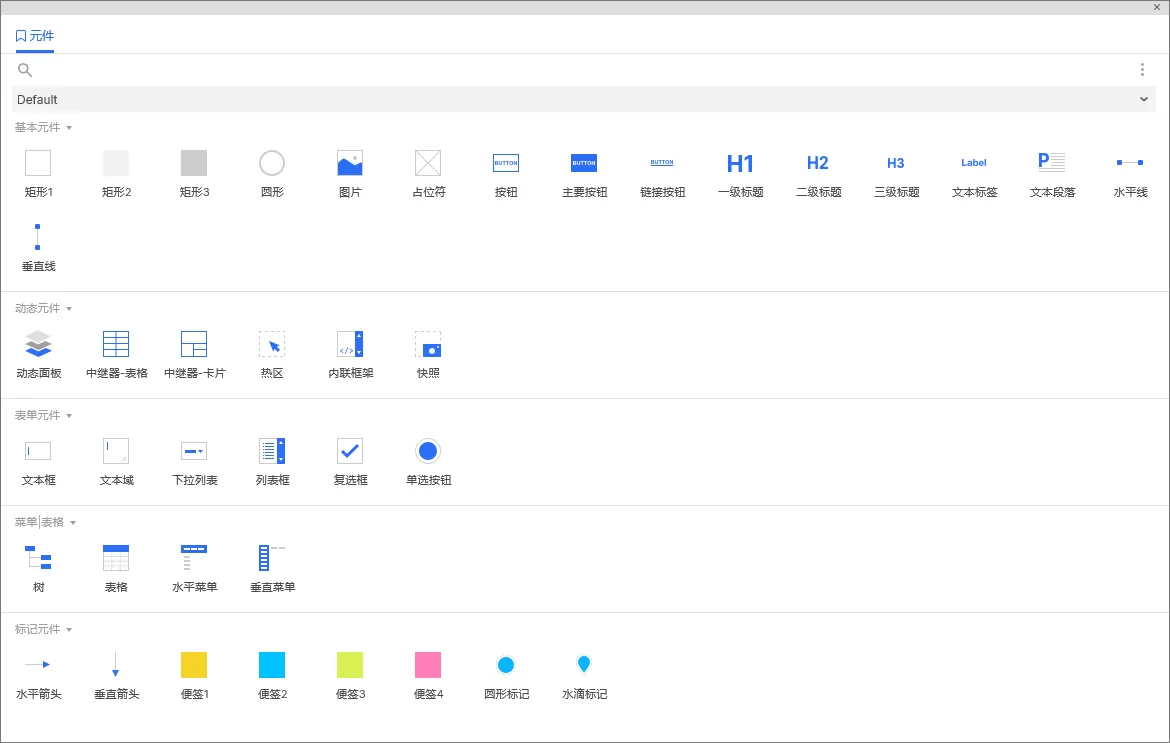The width and height of the screenshot is (1170, 743).
Task: Switch to the 元件 tab
Action: (34, 36)
